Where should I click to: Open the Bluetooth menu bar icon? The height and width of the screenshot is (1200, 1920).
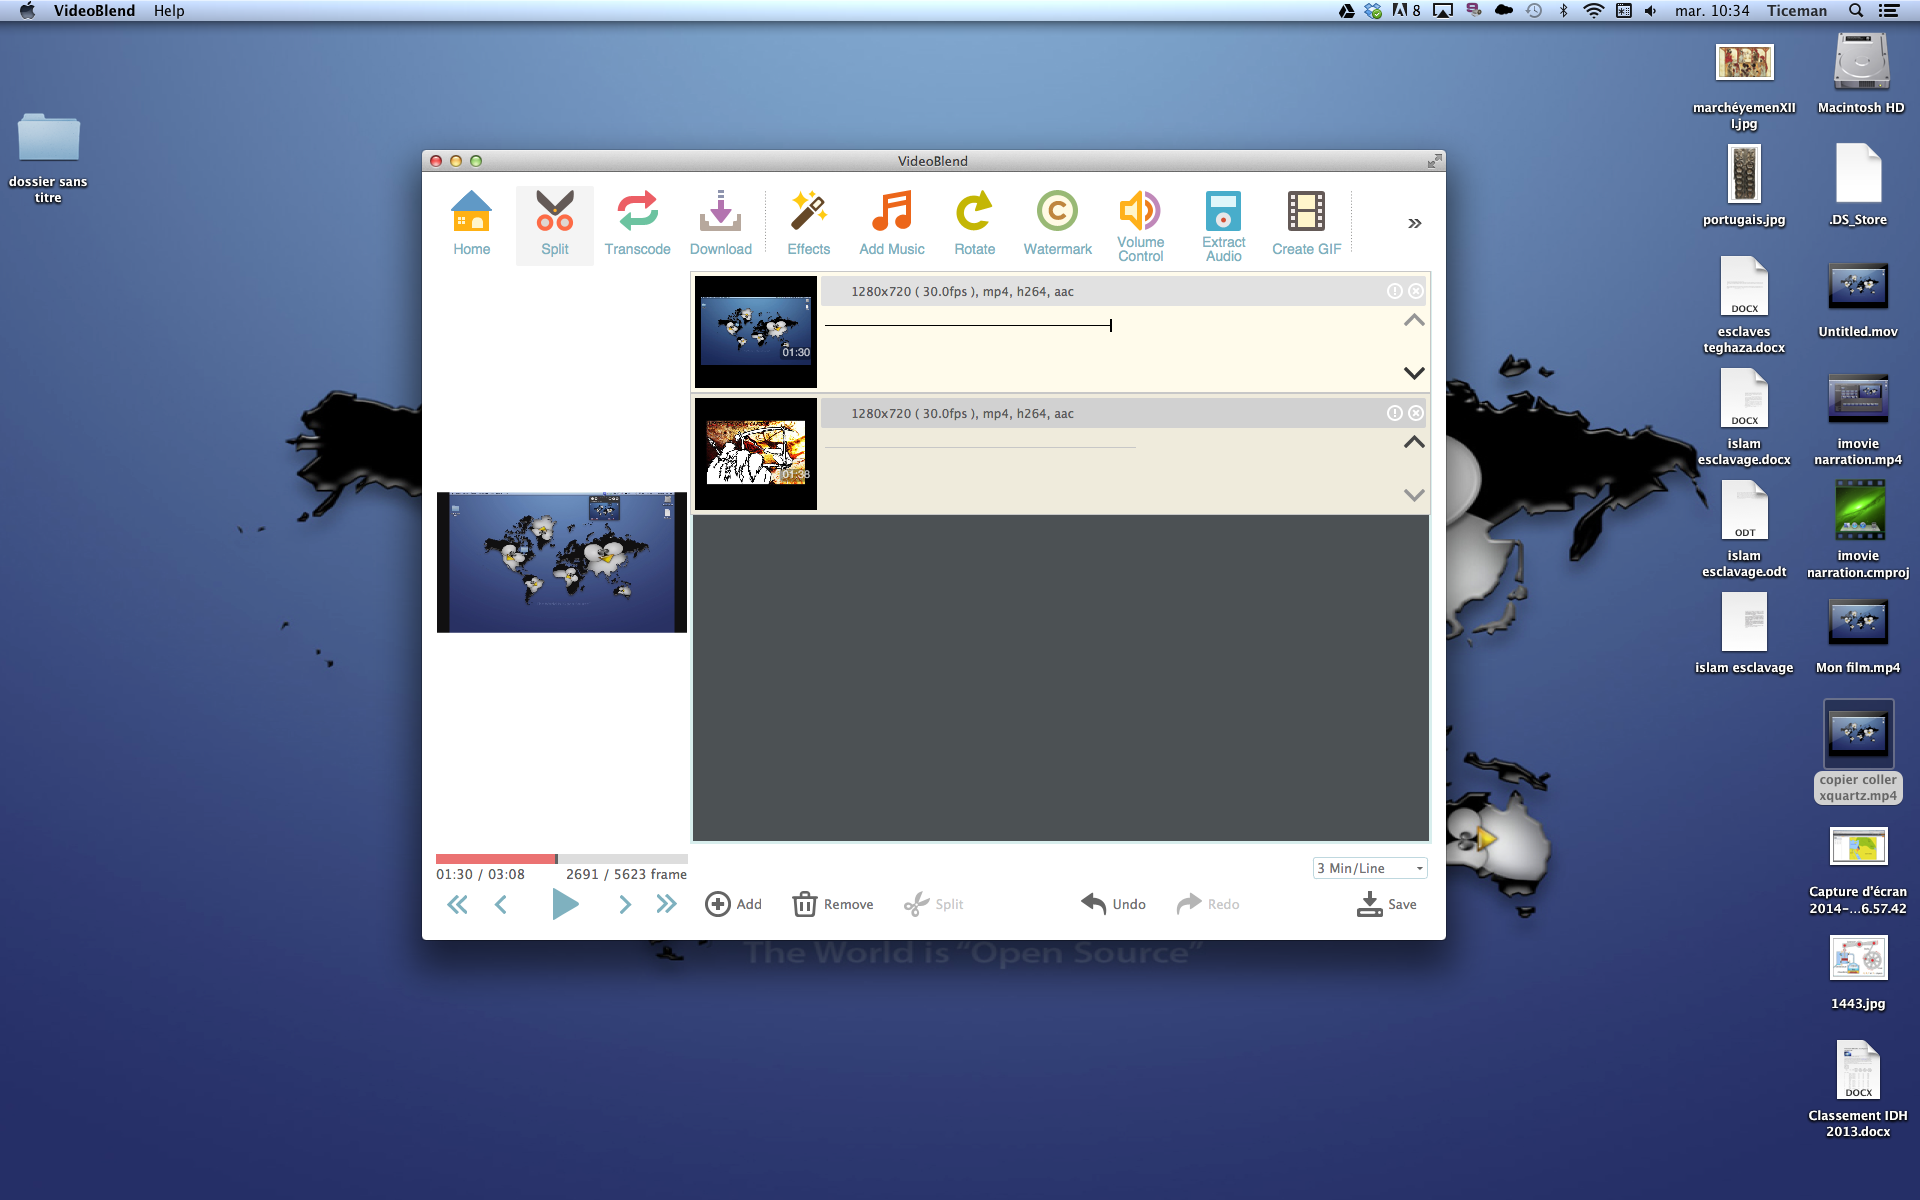coord(1564,11)
